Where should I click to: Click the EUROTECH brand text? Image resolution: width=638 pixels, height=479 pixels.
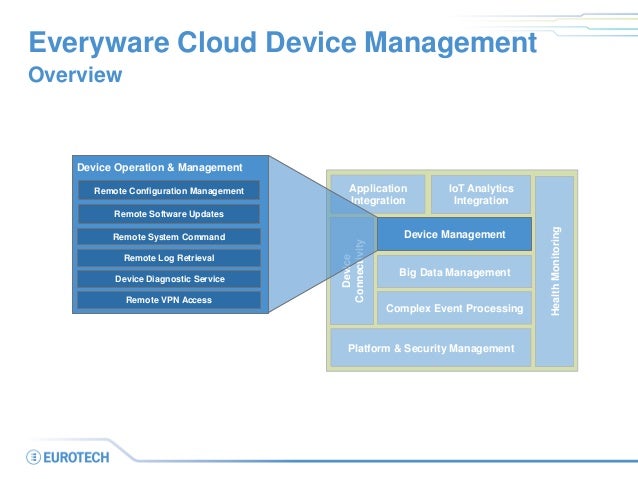(76, 457)
